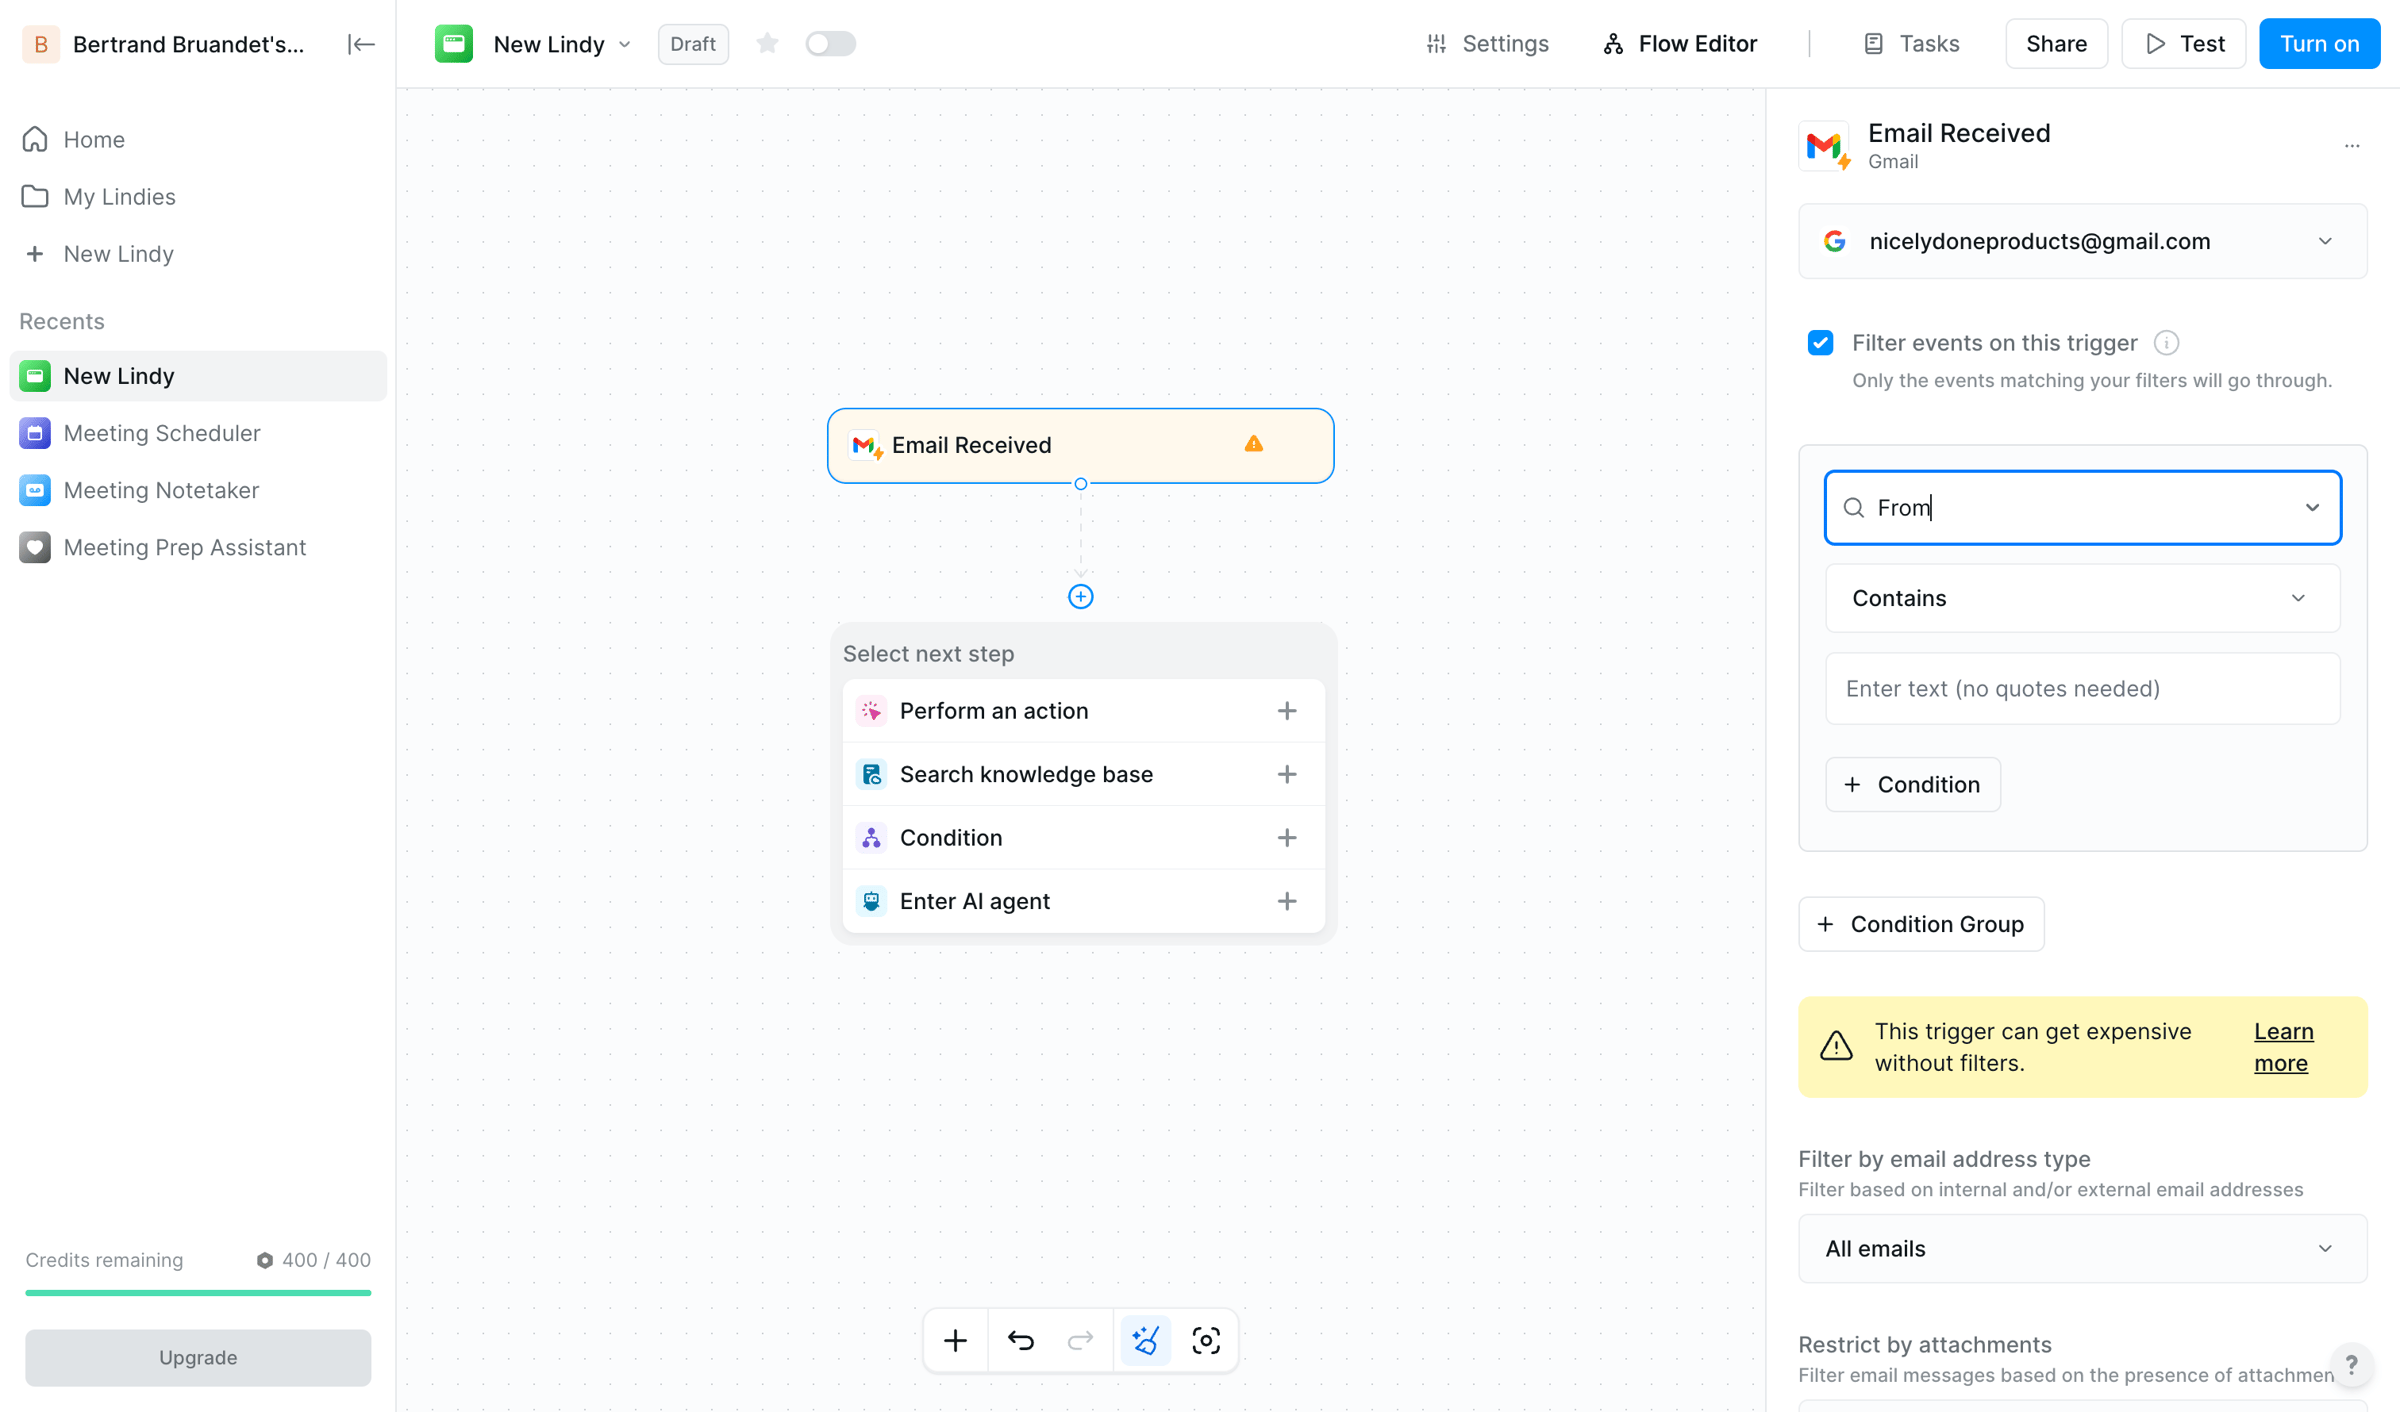
Task: Add a Condition Group
Action: click(1921, 924)
